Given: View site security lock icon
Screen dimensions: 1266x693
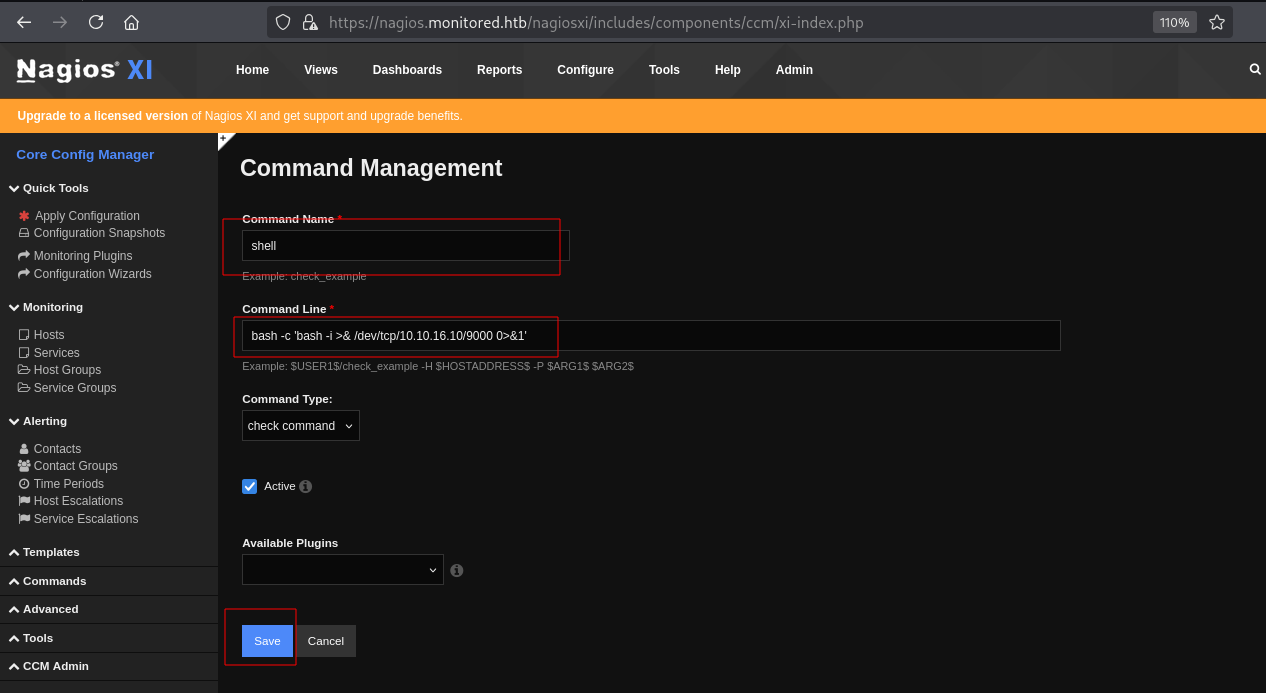Looking at the screenshot, I should point(310,22).
